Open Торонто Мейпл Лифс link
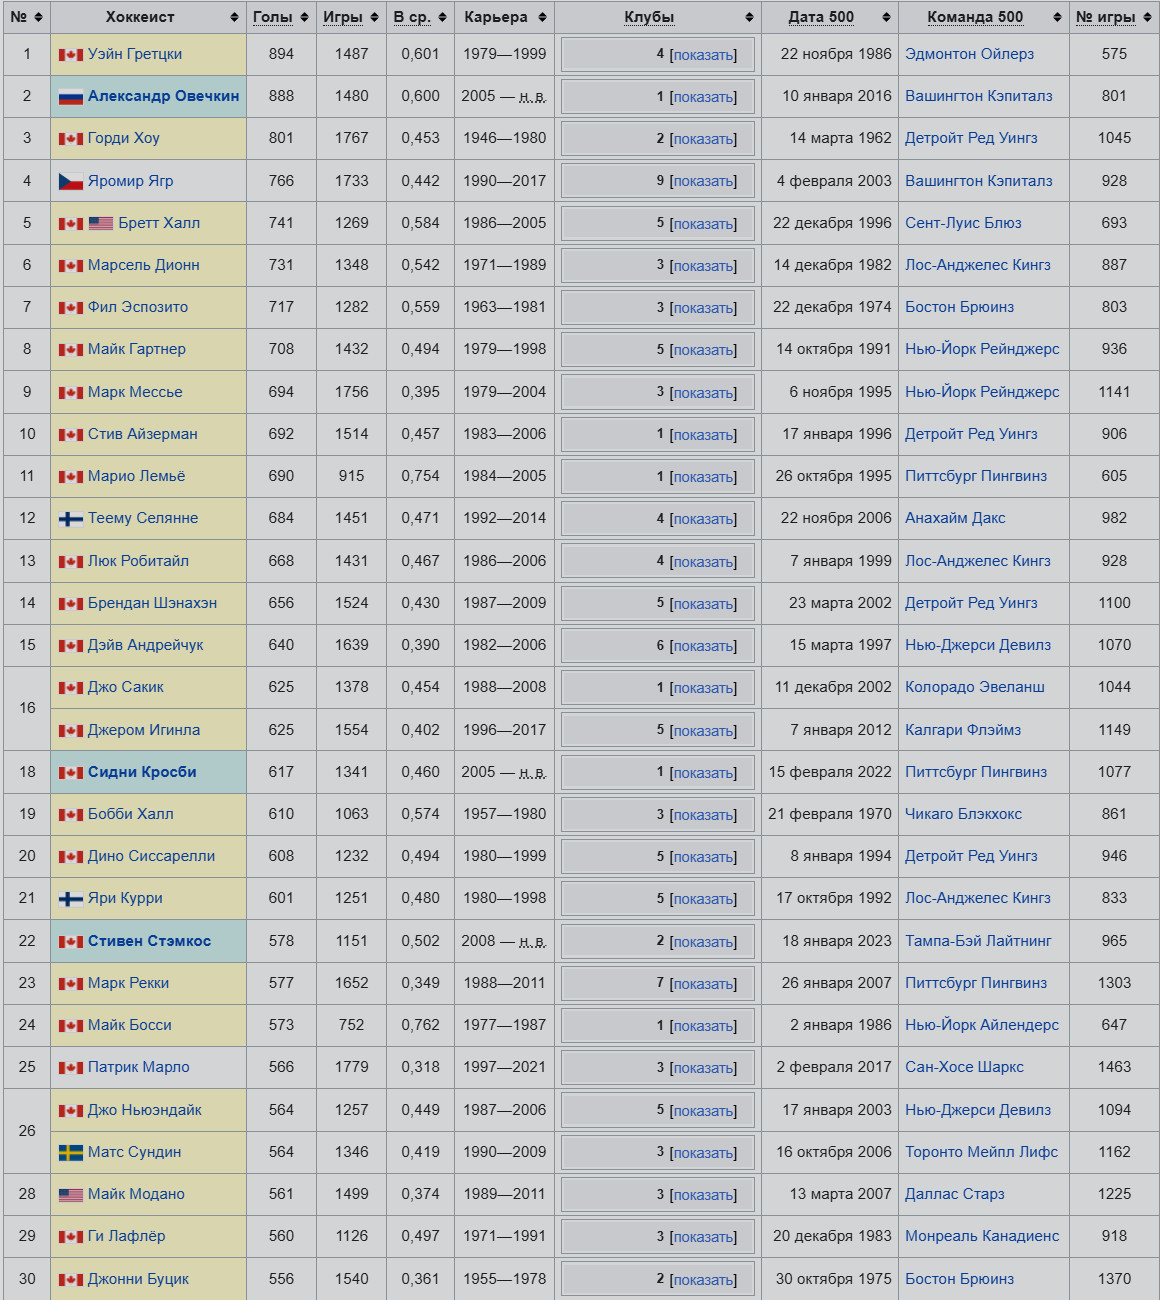The height and width of the screenshot is (1300, 1160). click(x=981, y=1152)
